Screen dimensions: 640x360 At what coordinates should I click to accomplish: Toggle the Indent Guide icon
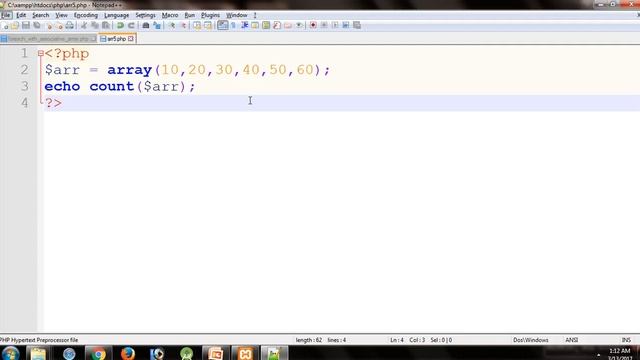tap(245, 25)
